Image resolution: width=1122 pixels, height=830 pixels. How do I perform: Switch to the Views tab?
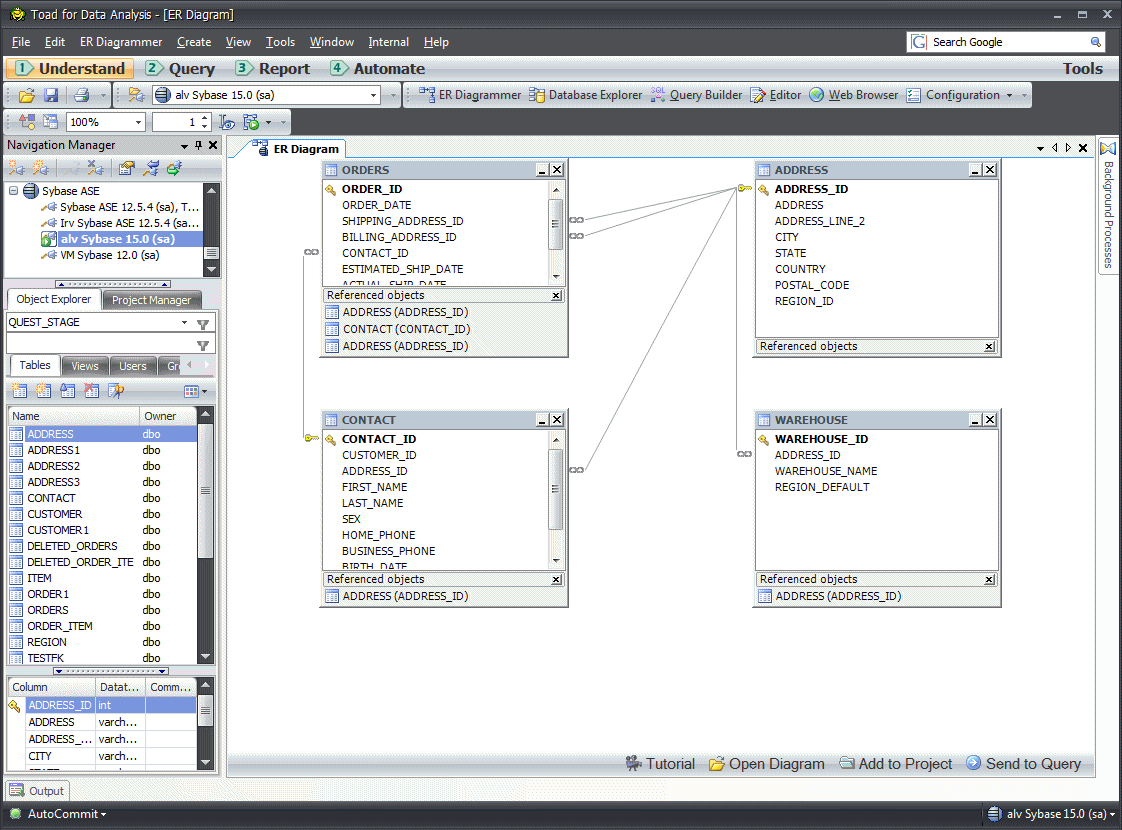pyautogui.click(x=85, y=366)
